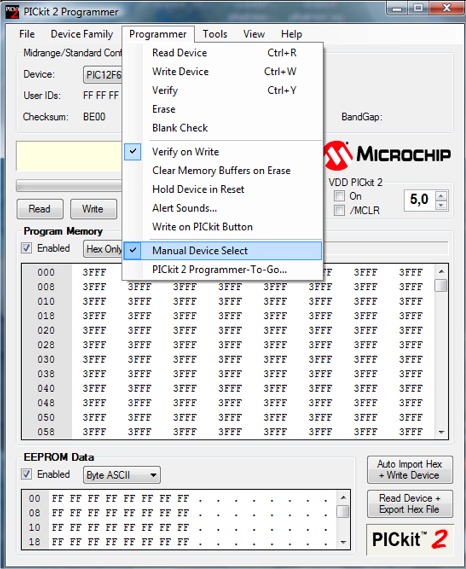Toggle Clear Memory Buffers on Erase
The image size is (466, 569).
[x=222, y=171]
